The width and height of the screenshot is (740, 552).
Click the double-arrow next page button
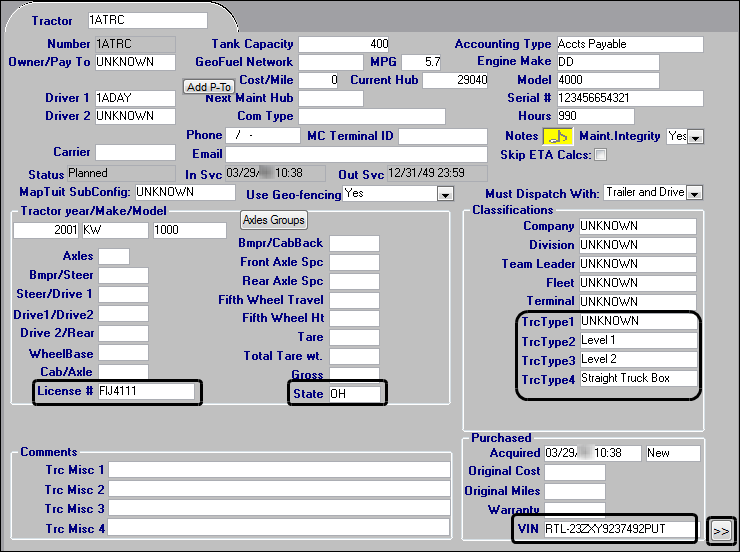pyautogui.click(x=720, y=531)
